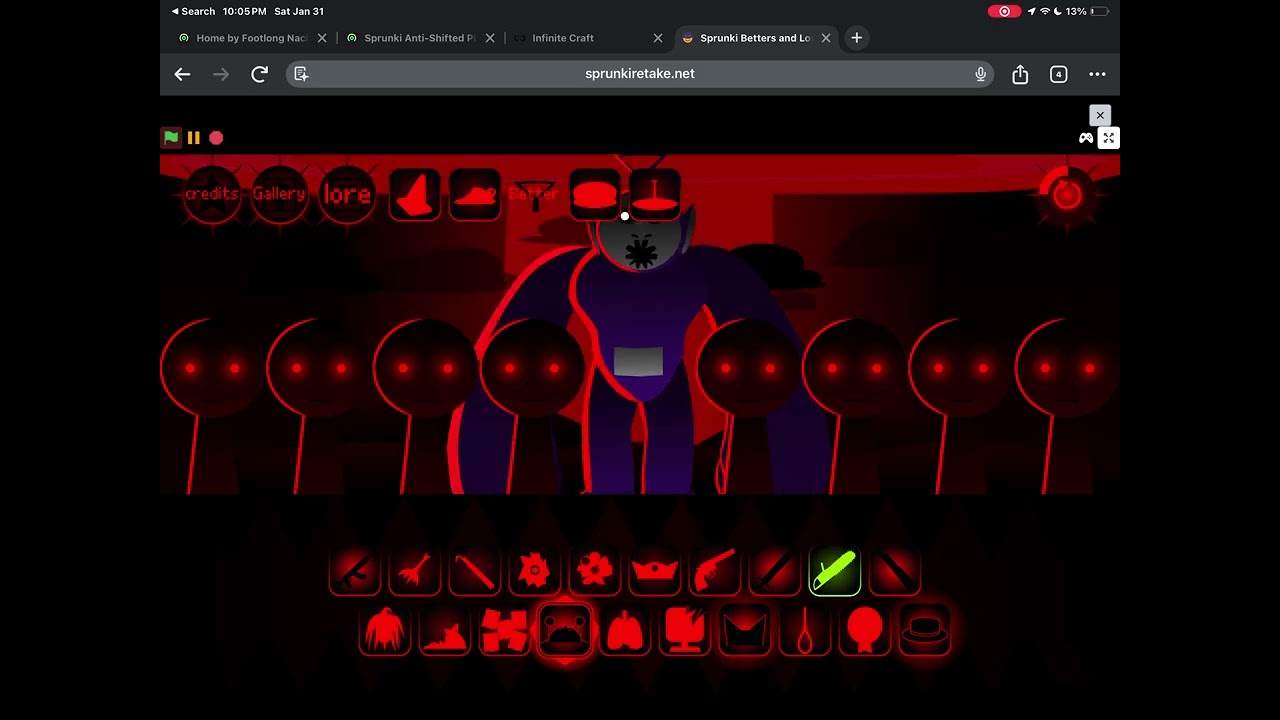This screenshot has height=720, width=1280.
Task: Tap the microphone voice search icon
Action: [980, 74]
